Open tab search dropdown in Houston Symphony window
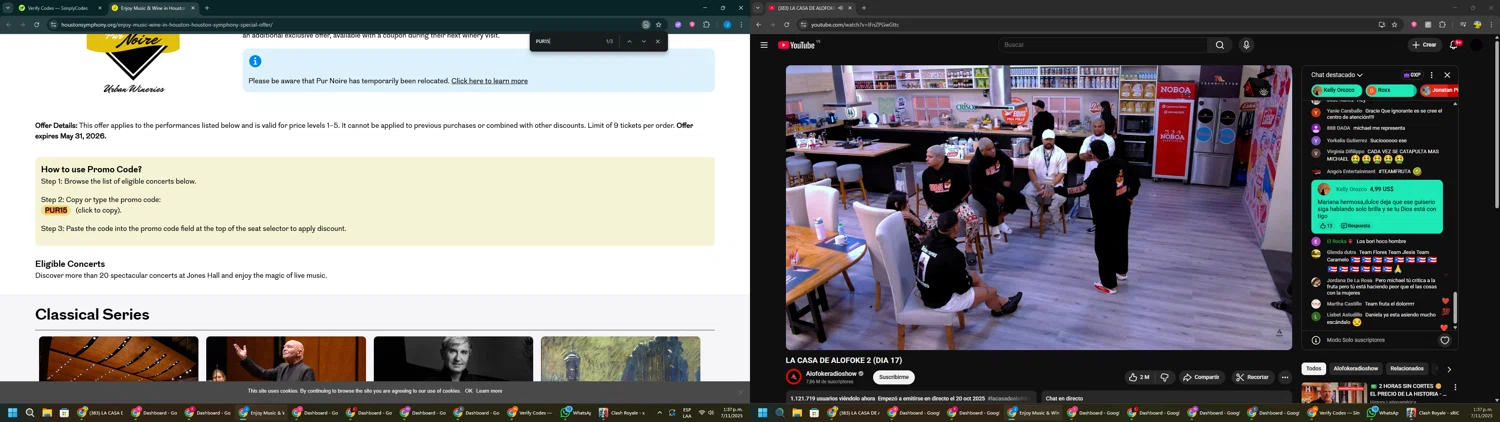Image resolution: width=1500 pixels, height=422 pixels. click(7, 8)
